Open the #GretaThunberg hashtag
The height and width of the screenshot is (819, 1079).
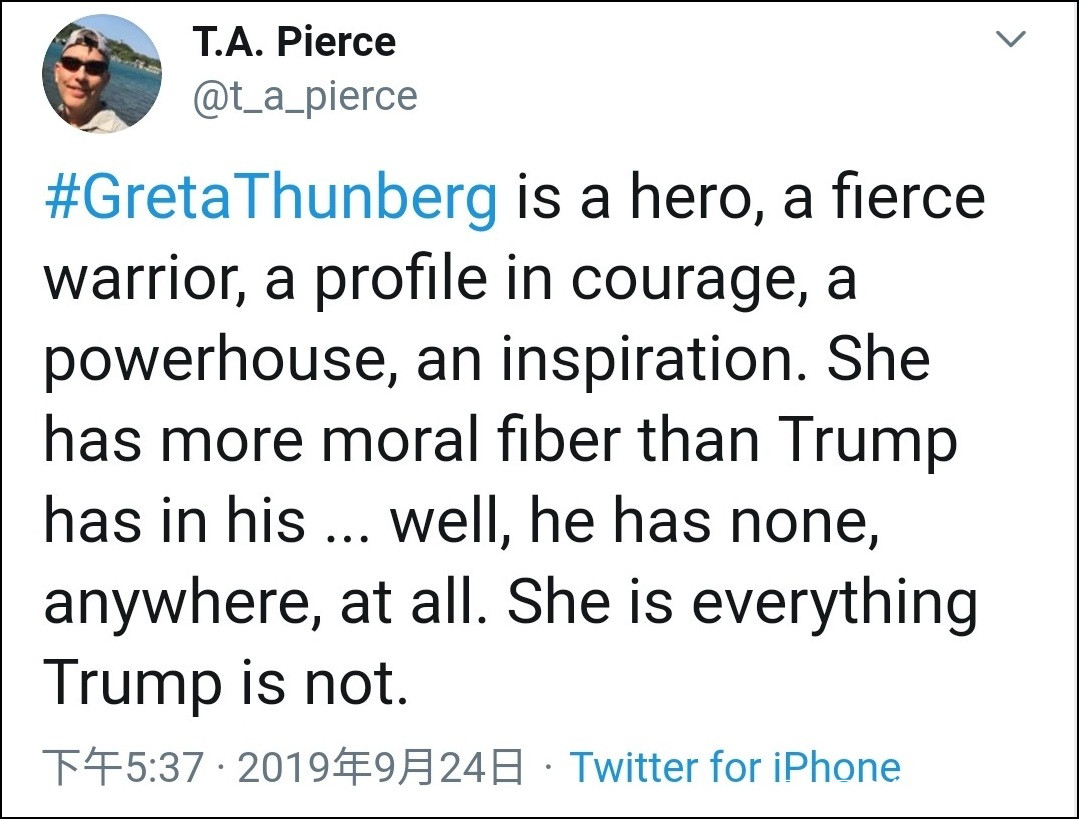pos(271,198)
